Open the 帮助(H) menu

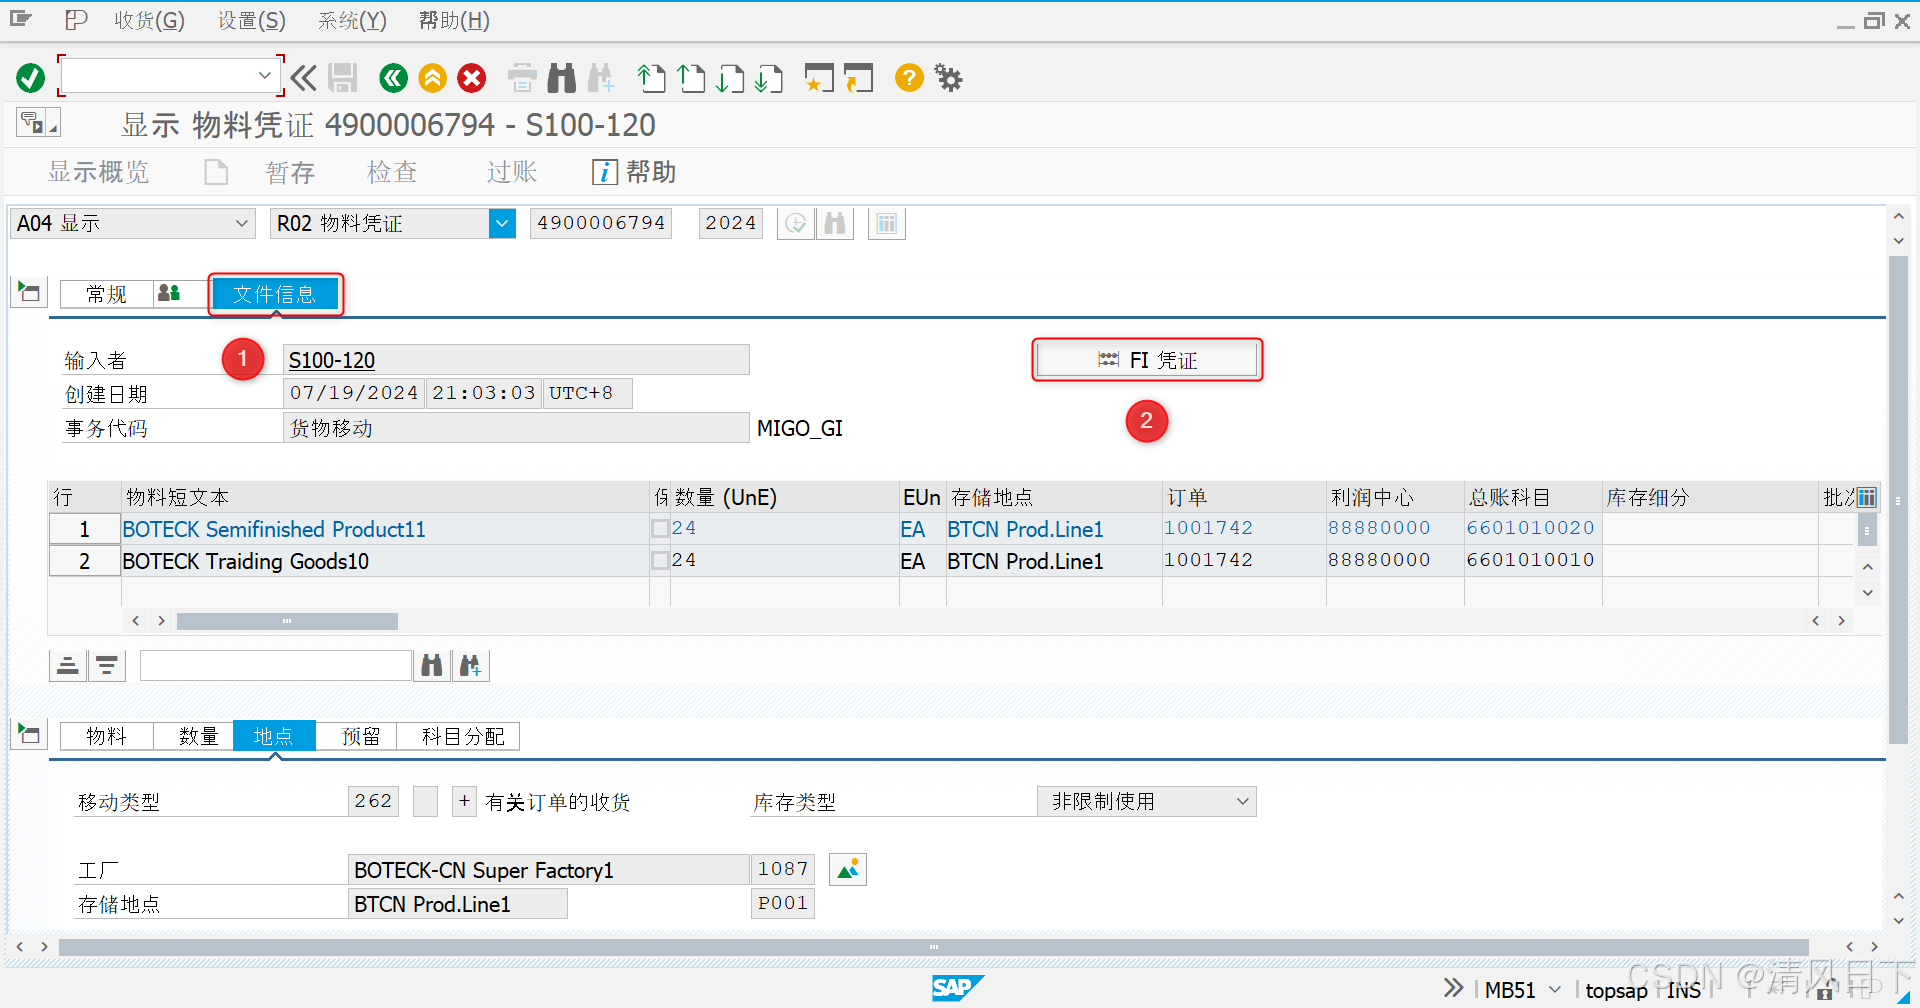tap(454, 20)
